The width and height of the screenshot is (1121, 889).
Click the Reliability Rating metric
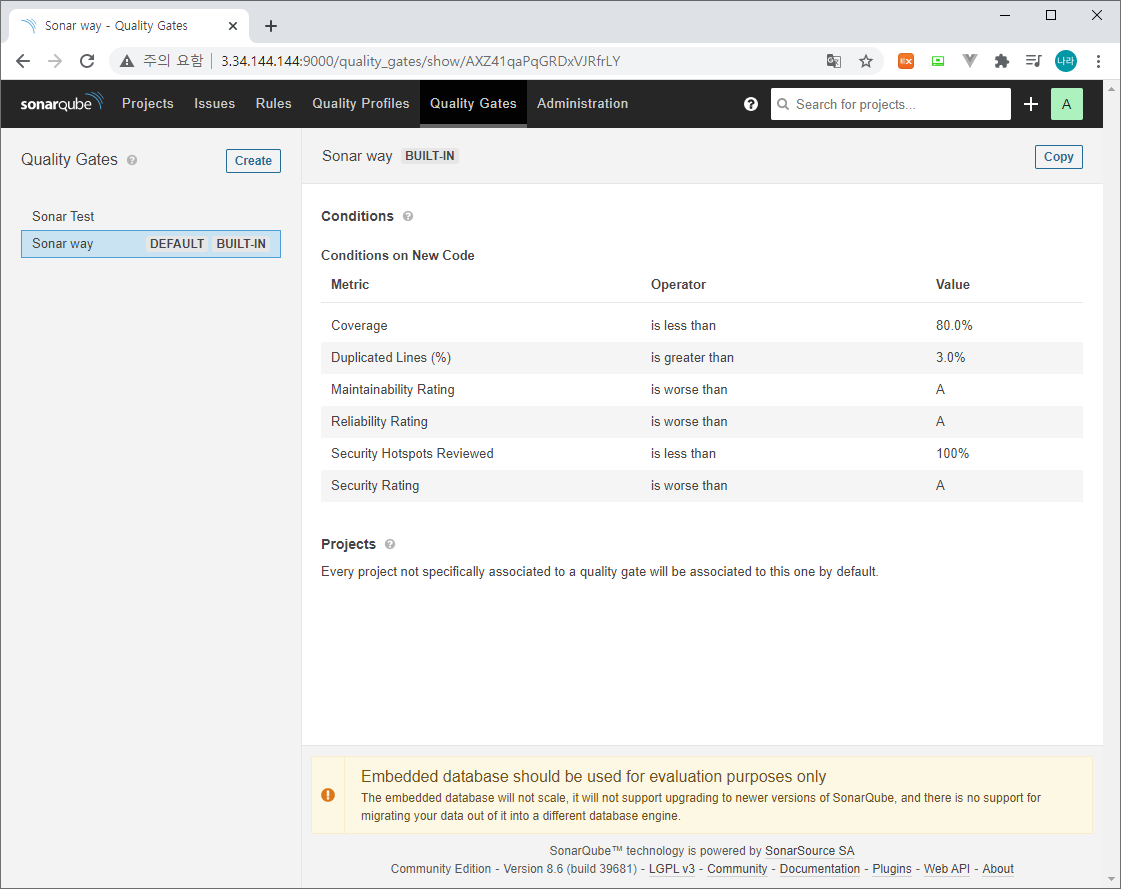pyautogui.click(x=379, y=422)
